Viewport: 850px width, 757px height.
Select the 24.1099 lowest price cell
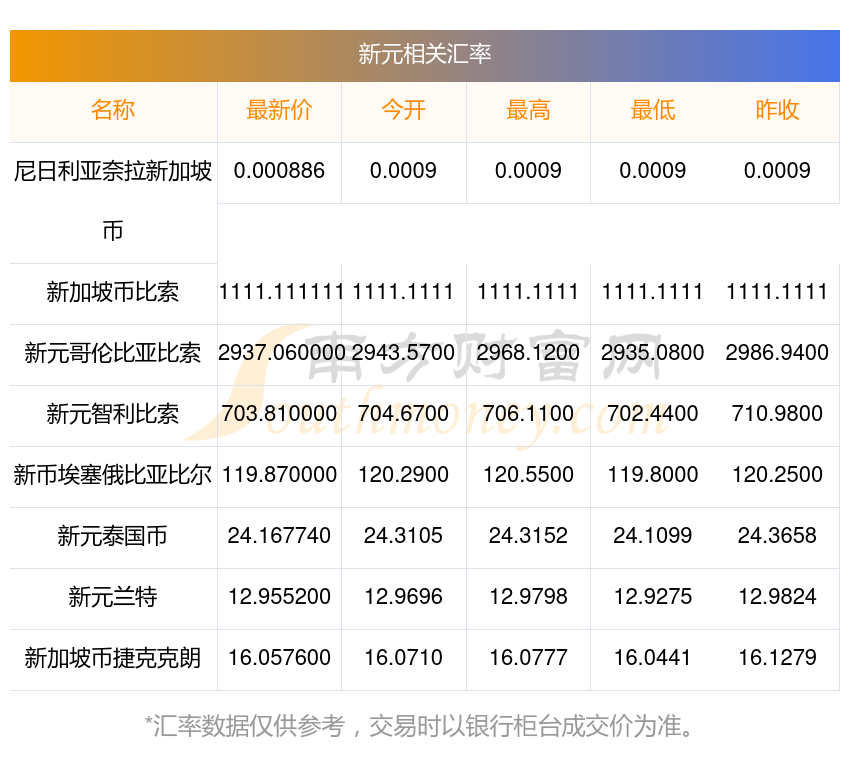(x=652, y=536)
